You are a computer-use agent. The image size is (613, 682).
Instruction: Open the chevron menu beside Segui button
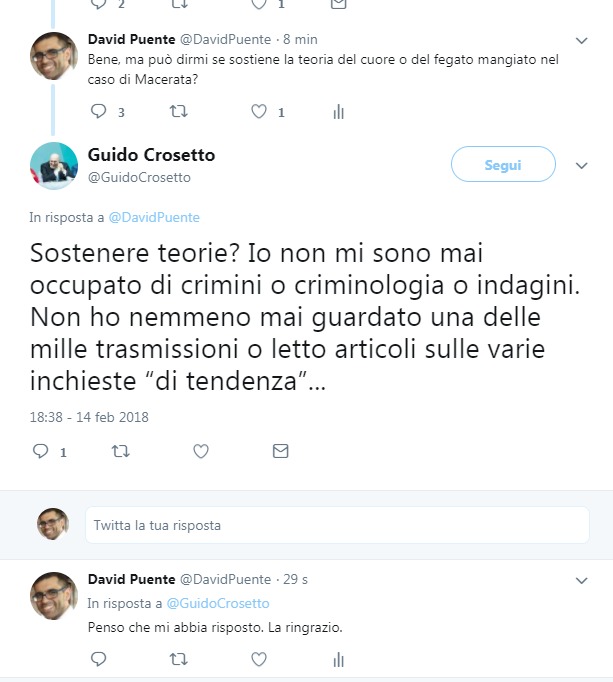pos(582,165)
